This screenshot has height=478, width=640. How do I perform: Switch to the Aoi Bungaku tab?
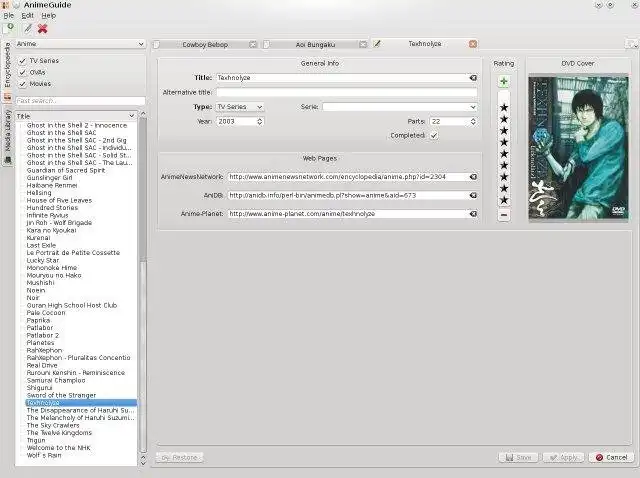[315, 44]
